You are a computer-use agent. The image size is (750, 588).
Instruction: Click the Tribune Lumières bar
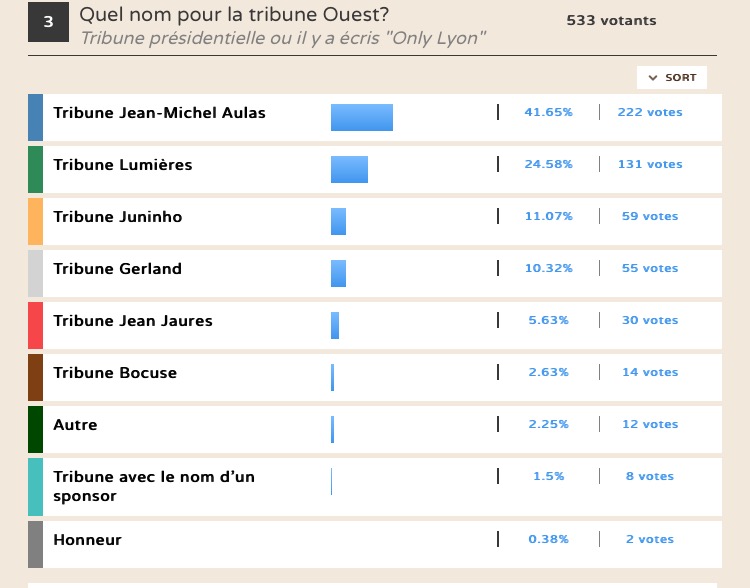click(x=349, y=169)
